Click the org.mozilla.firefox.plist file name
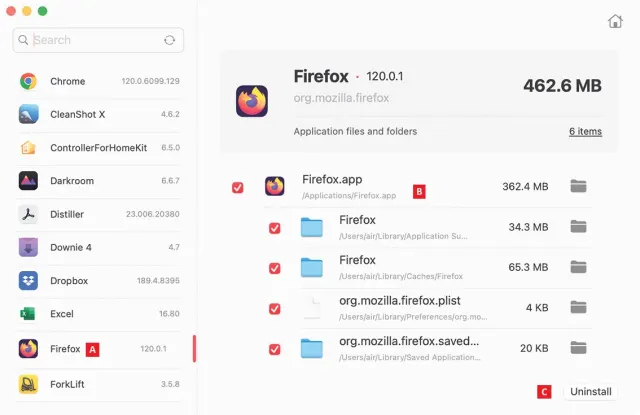 [400, 301]
